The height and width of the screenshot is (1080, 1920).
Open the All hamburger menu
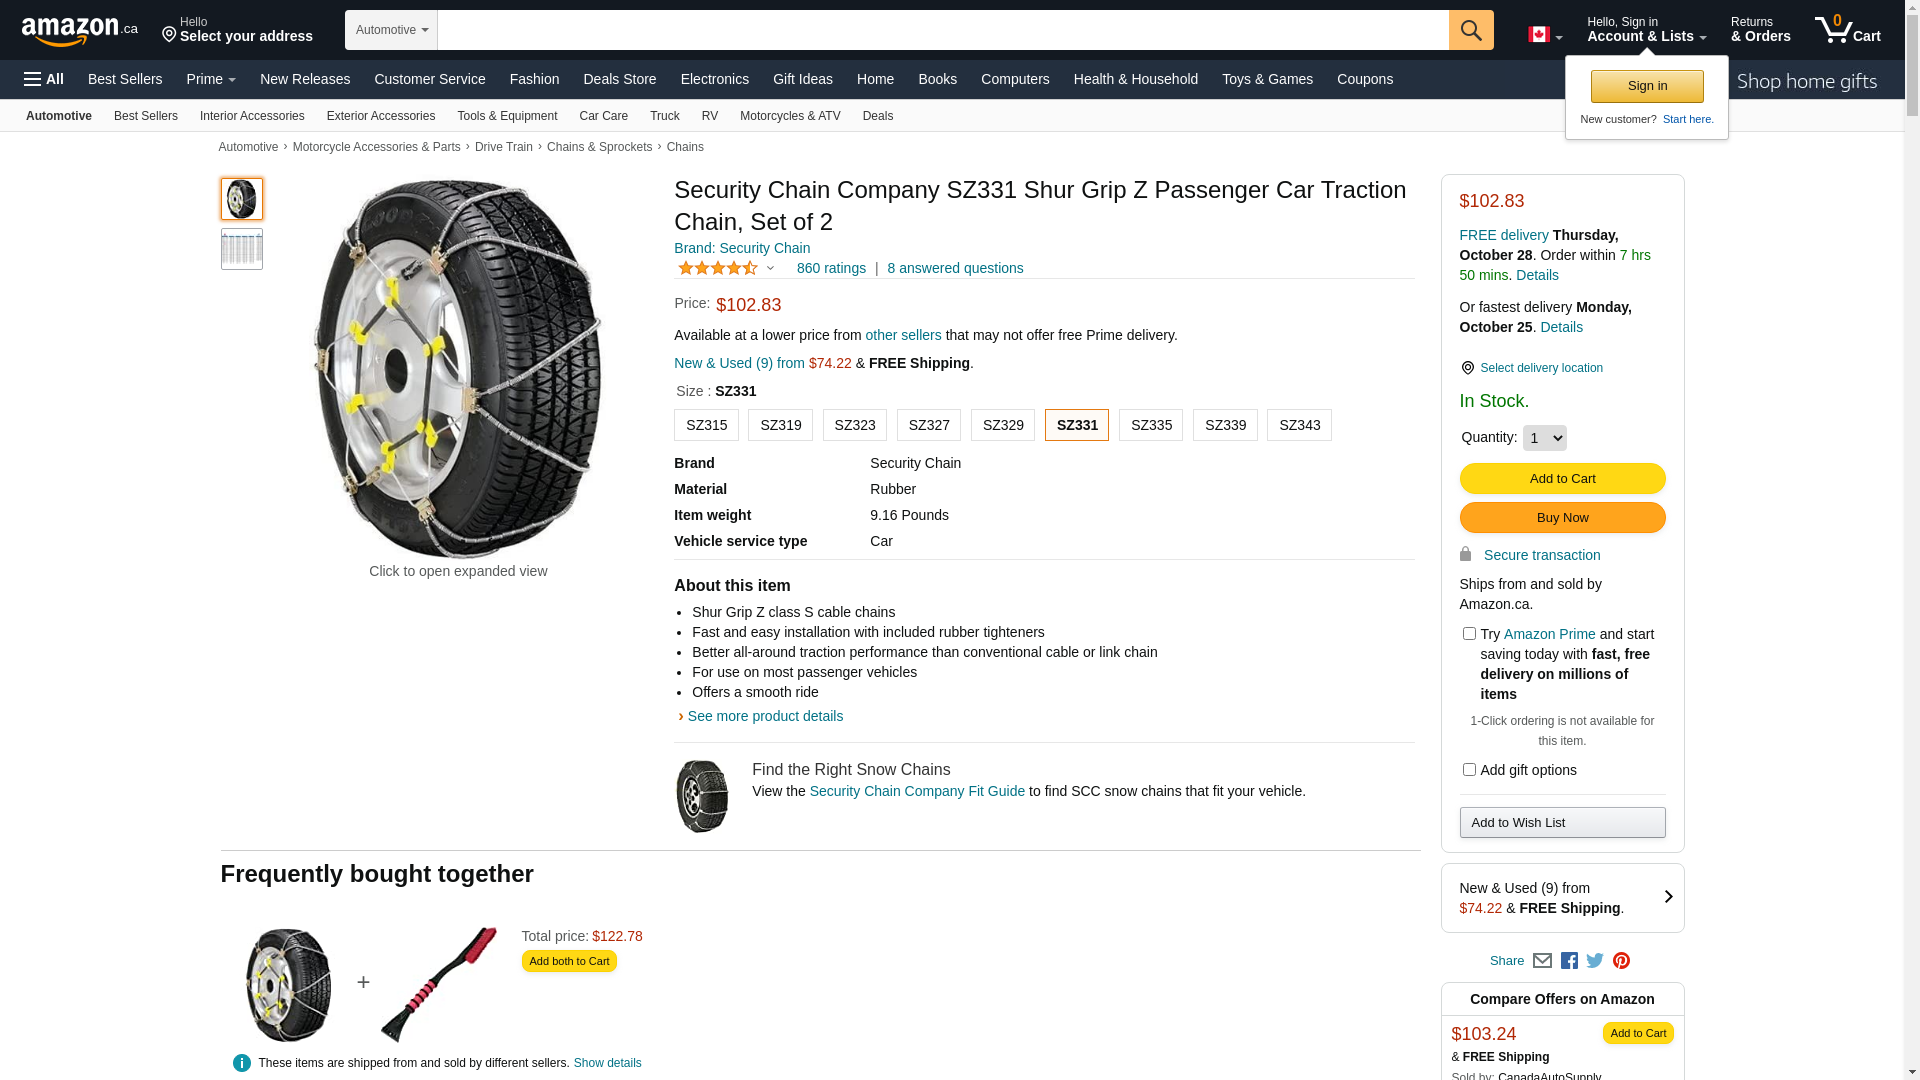click(x=44, y=79)
